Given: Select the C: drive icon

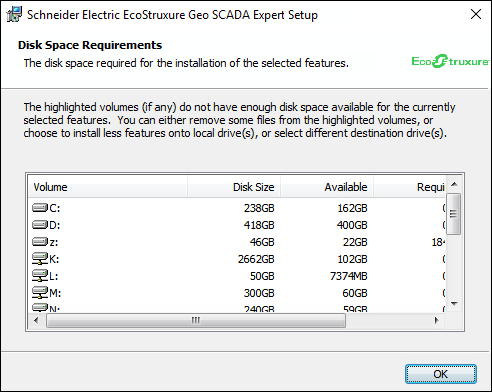Looking at the screenshot, I should pos(40,208).
